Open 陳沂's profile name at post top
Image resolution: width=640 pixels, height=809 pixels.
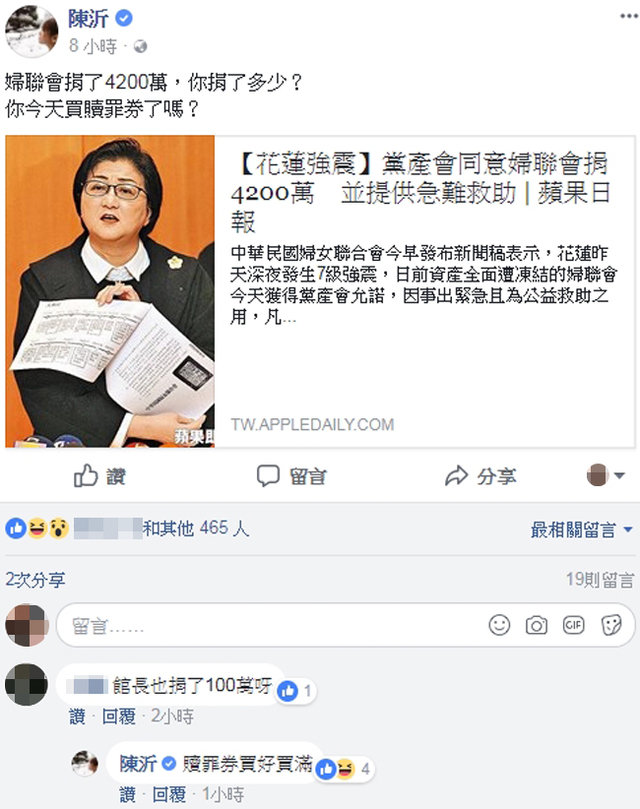pos(88,19)
